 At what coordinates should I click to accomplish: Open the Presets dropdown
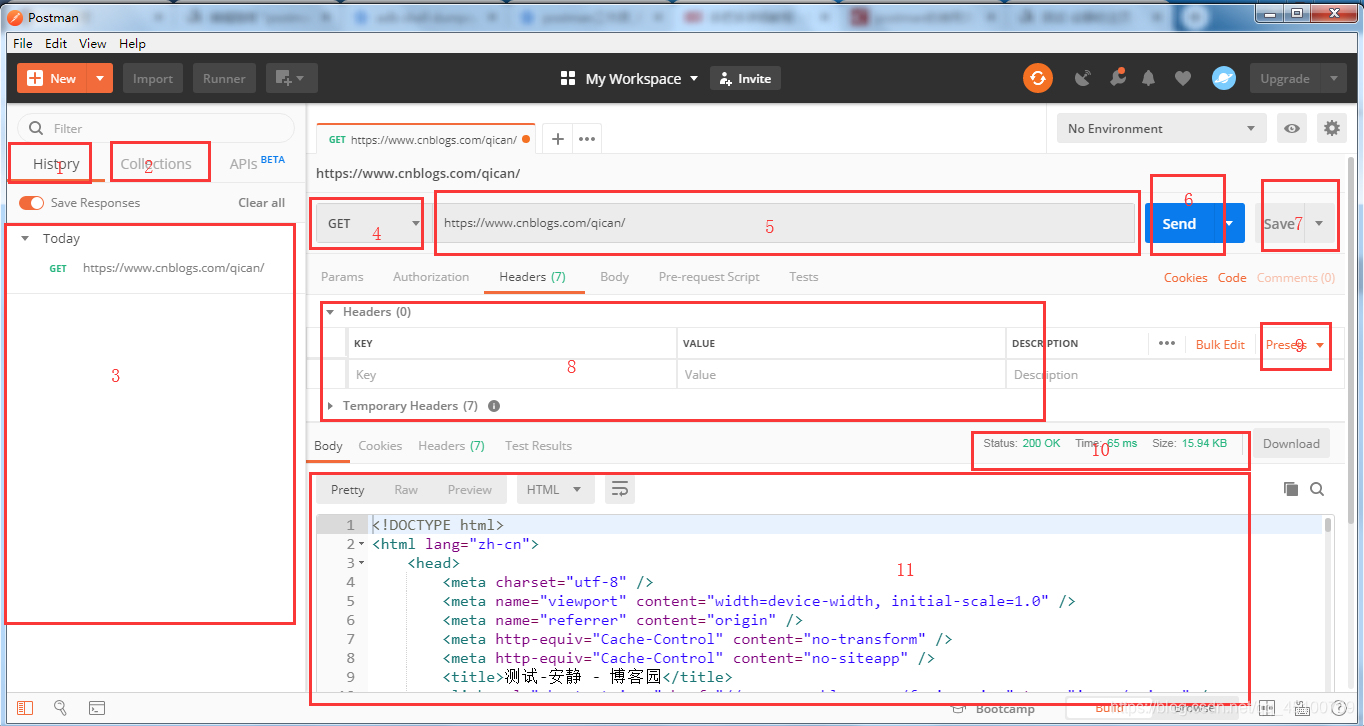pyautogui.click(x=1295, y=344)
